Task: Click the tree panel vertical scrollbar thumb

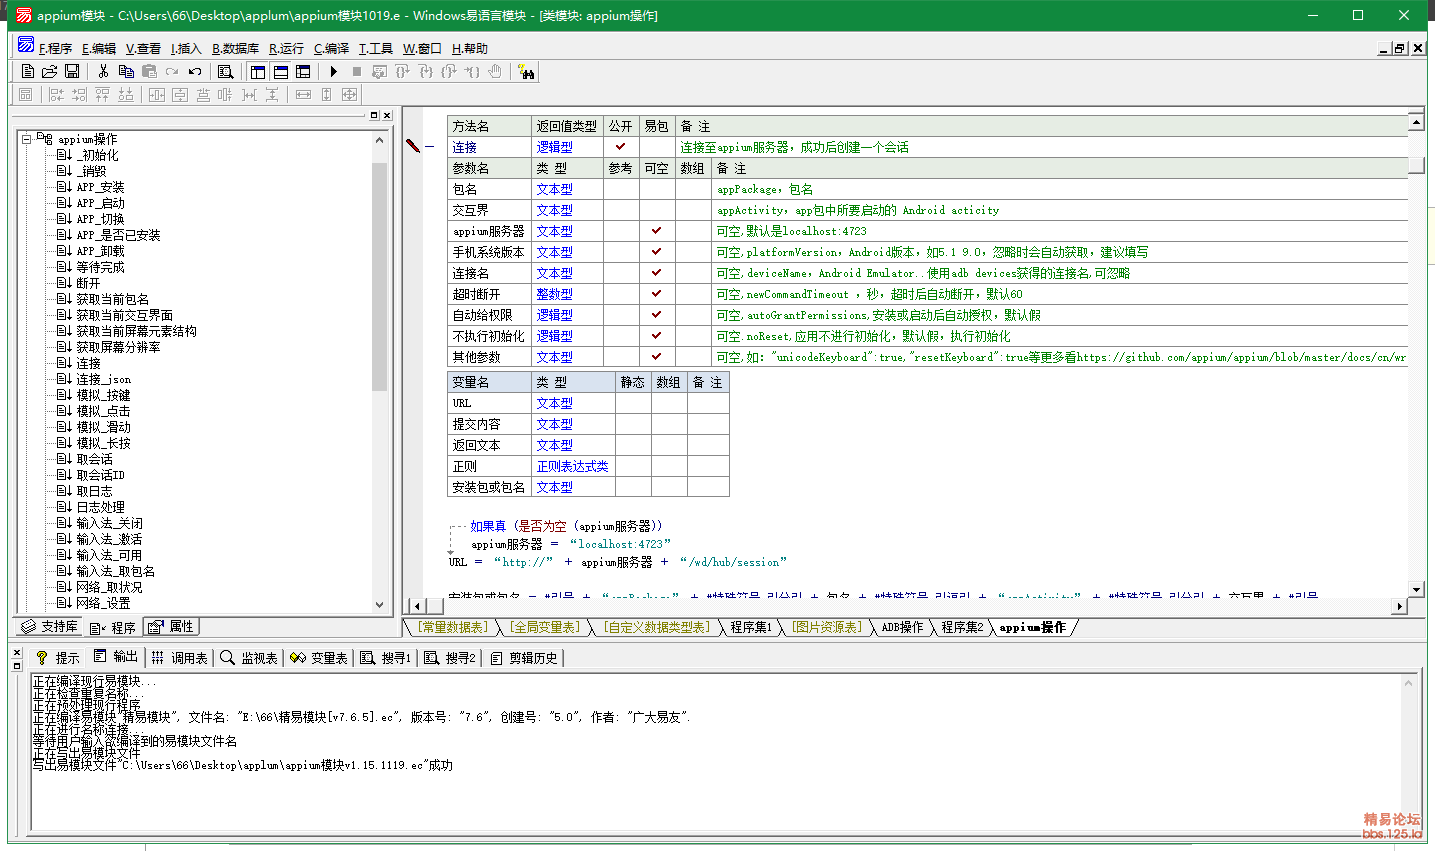Action: [379, 275]
